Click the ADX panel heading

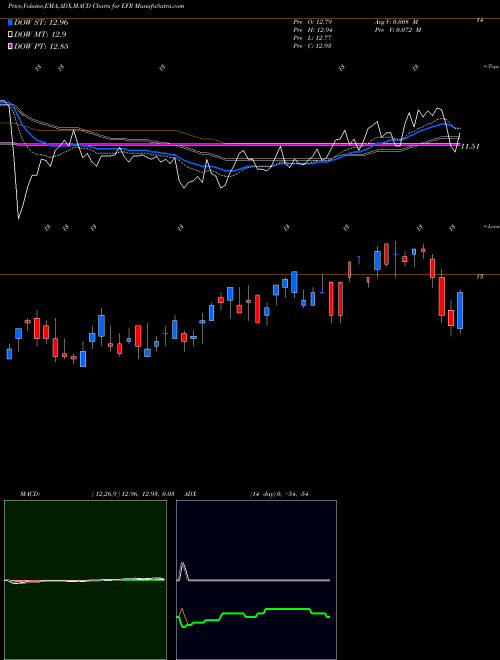[191, 494]
